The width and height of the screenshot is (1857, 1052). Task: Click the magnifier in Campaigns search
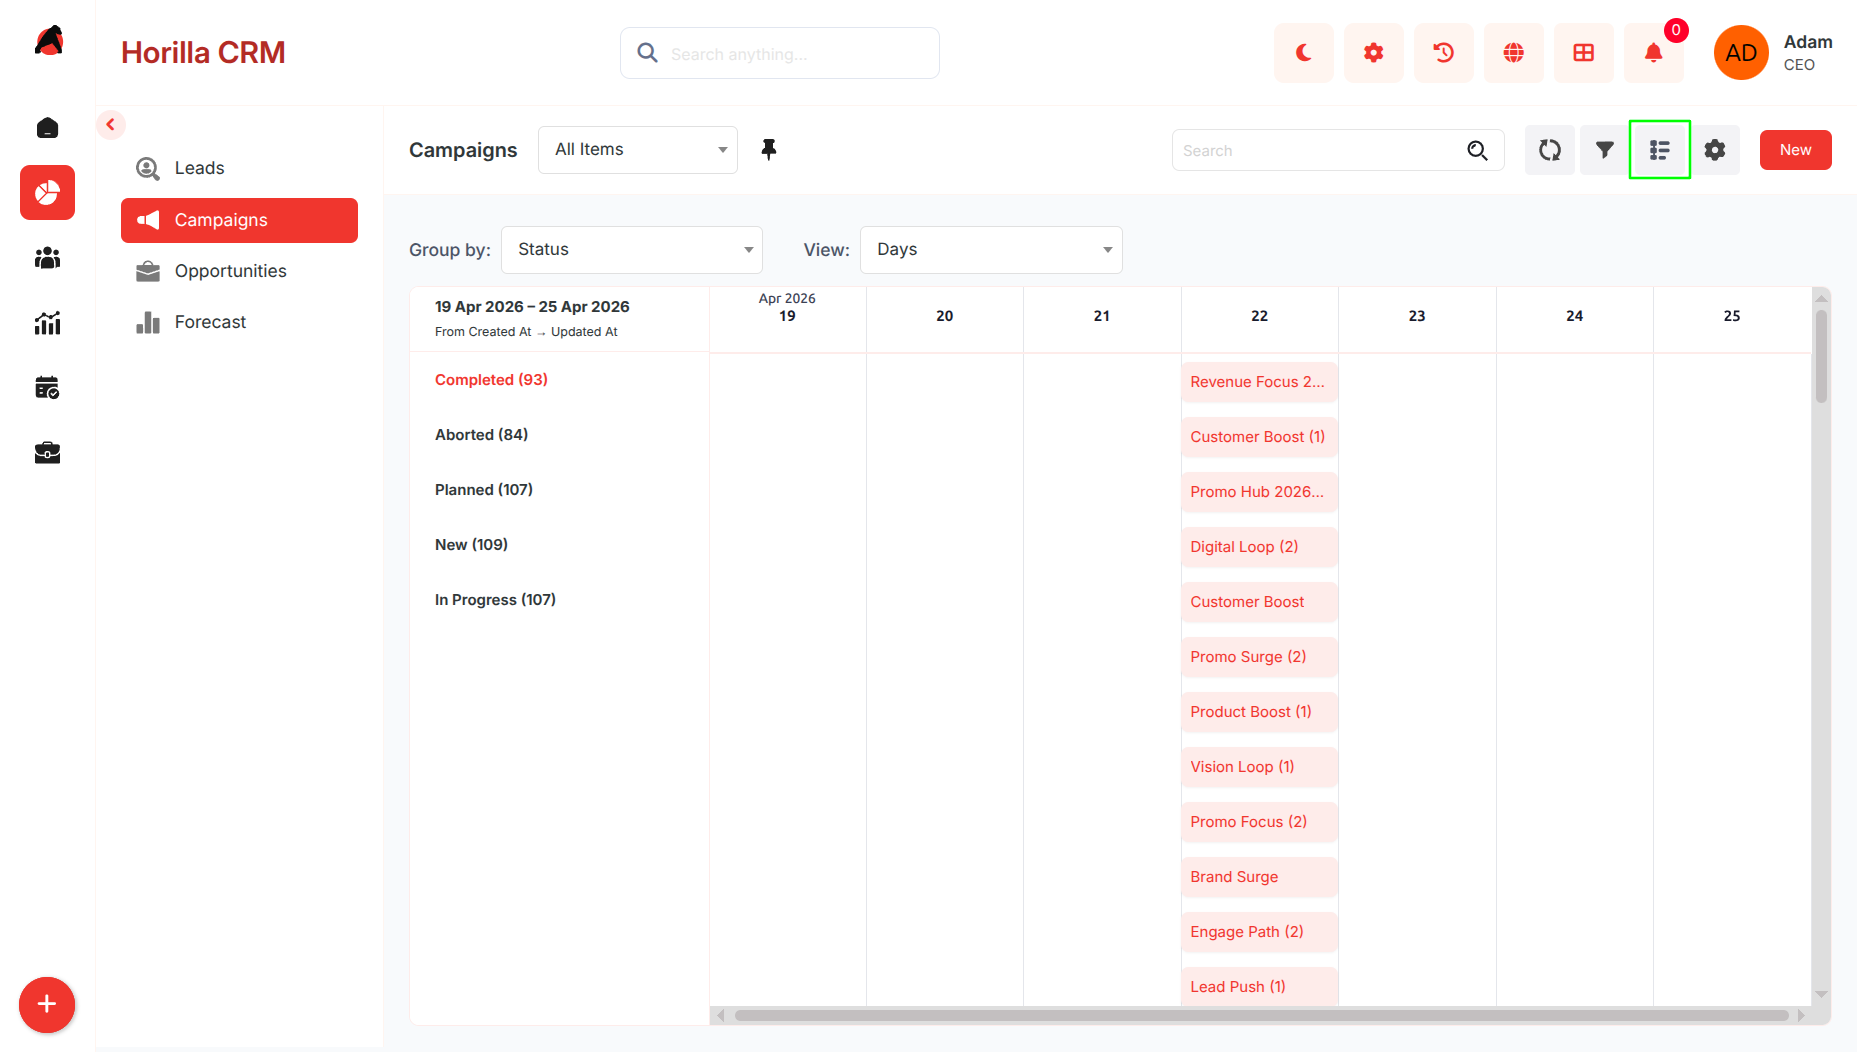(1477, 150)
